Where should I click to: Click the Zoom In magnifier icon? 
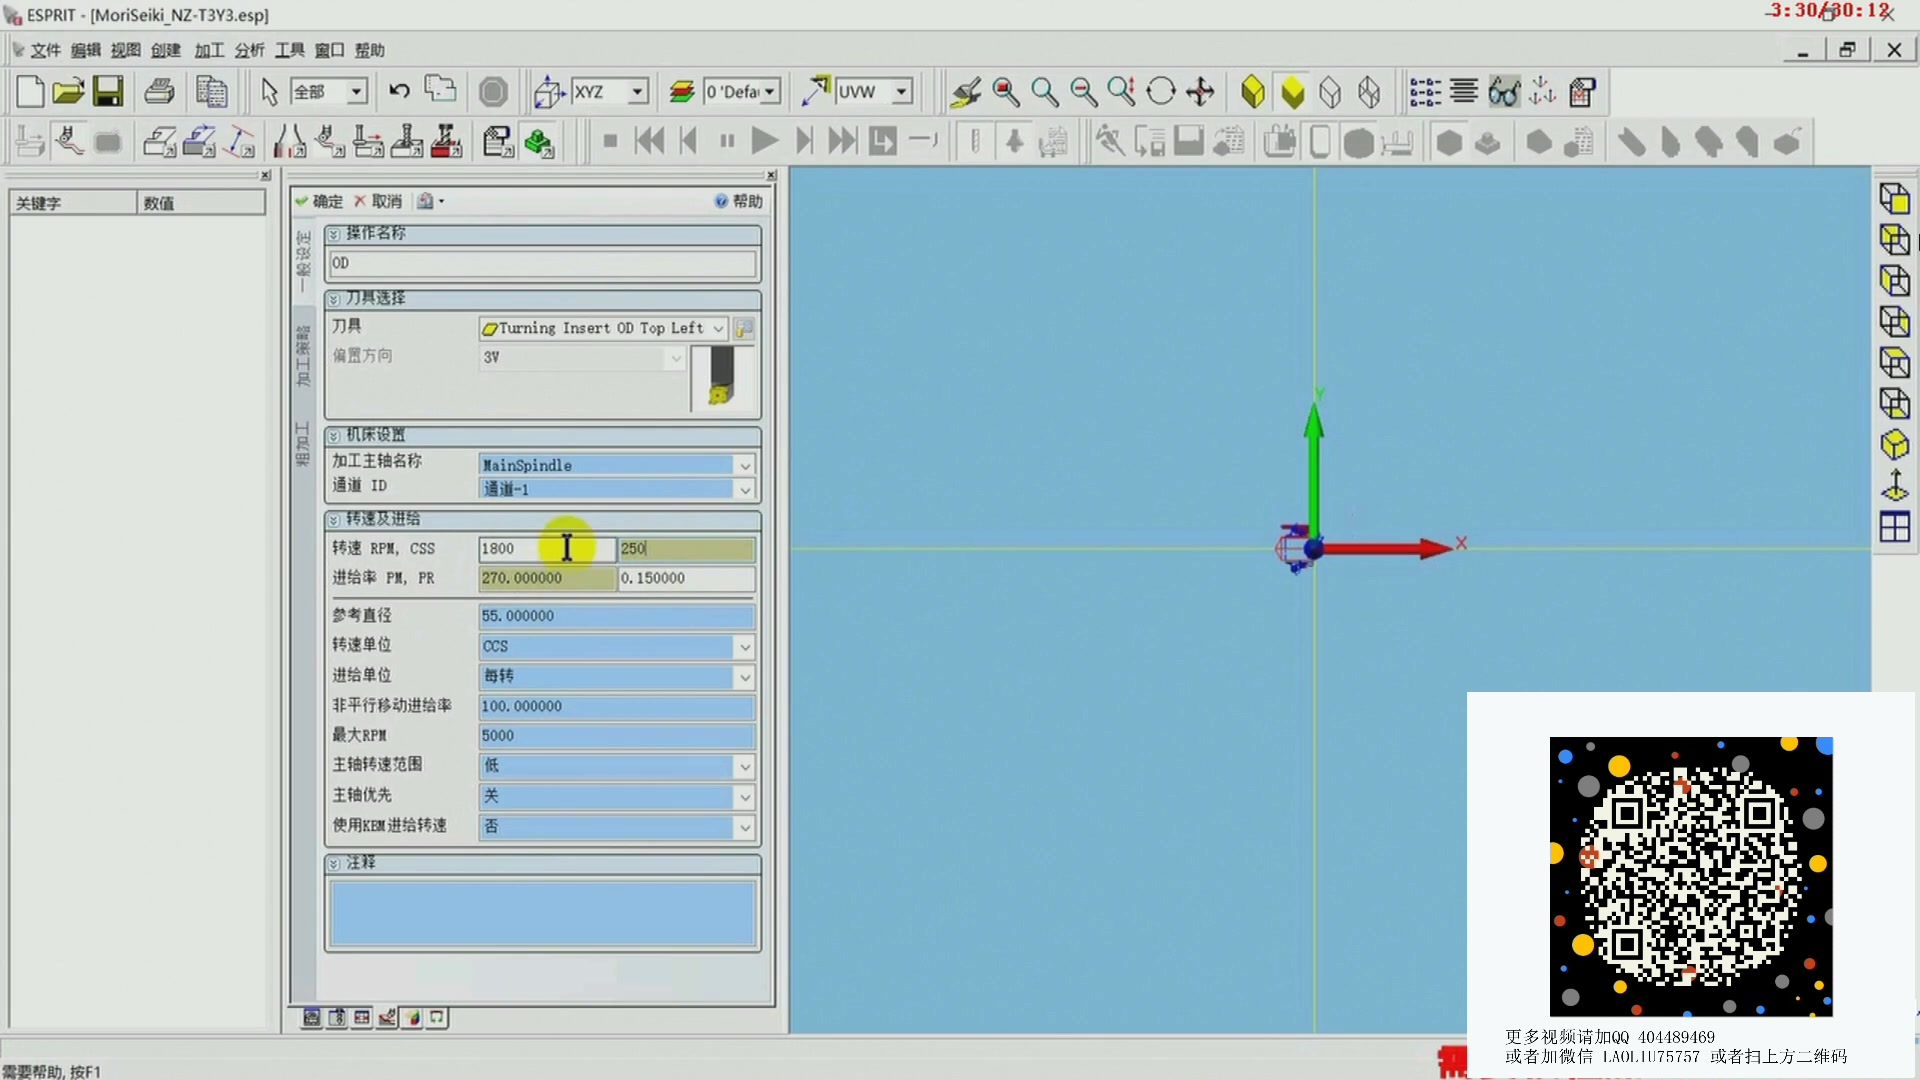(x=1044, y=92)
